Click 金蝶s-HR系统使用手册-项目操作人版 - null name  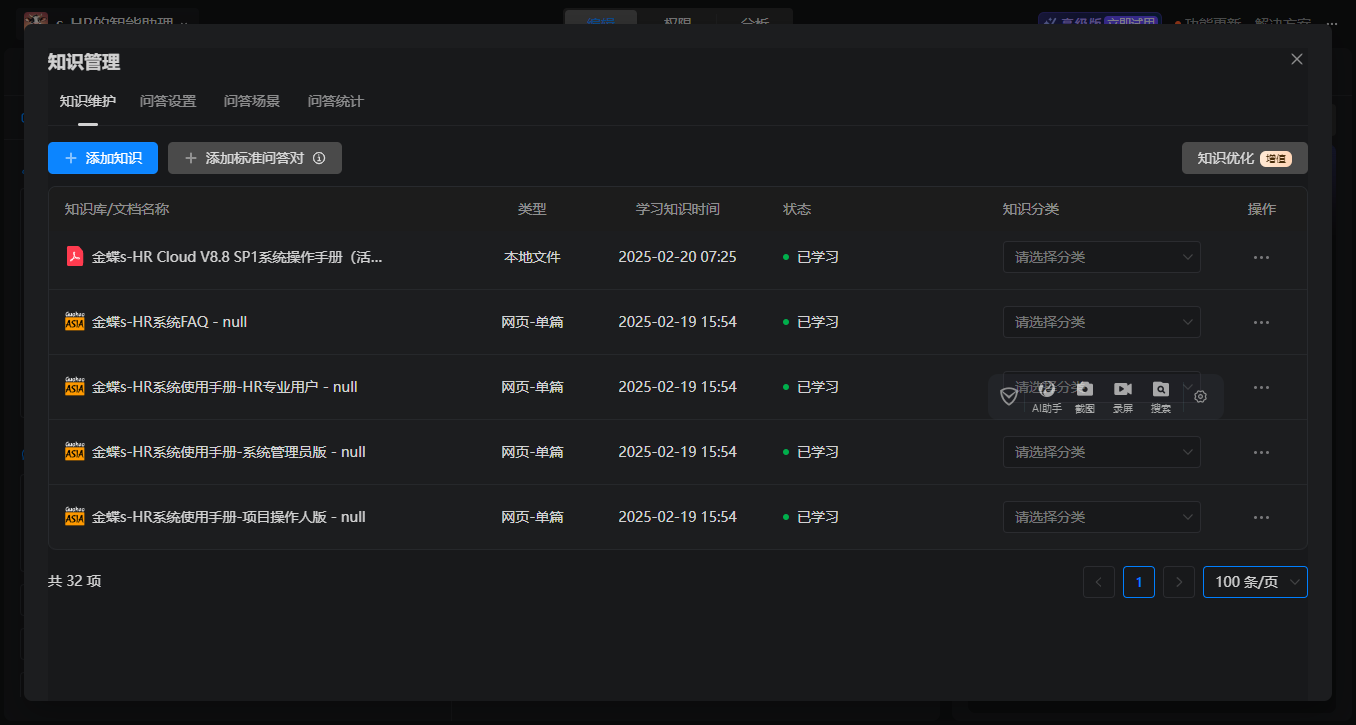pyautogui.click(x=229, y=517)
